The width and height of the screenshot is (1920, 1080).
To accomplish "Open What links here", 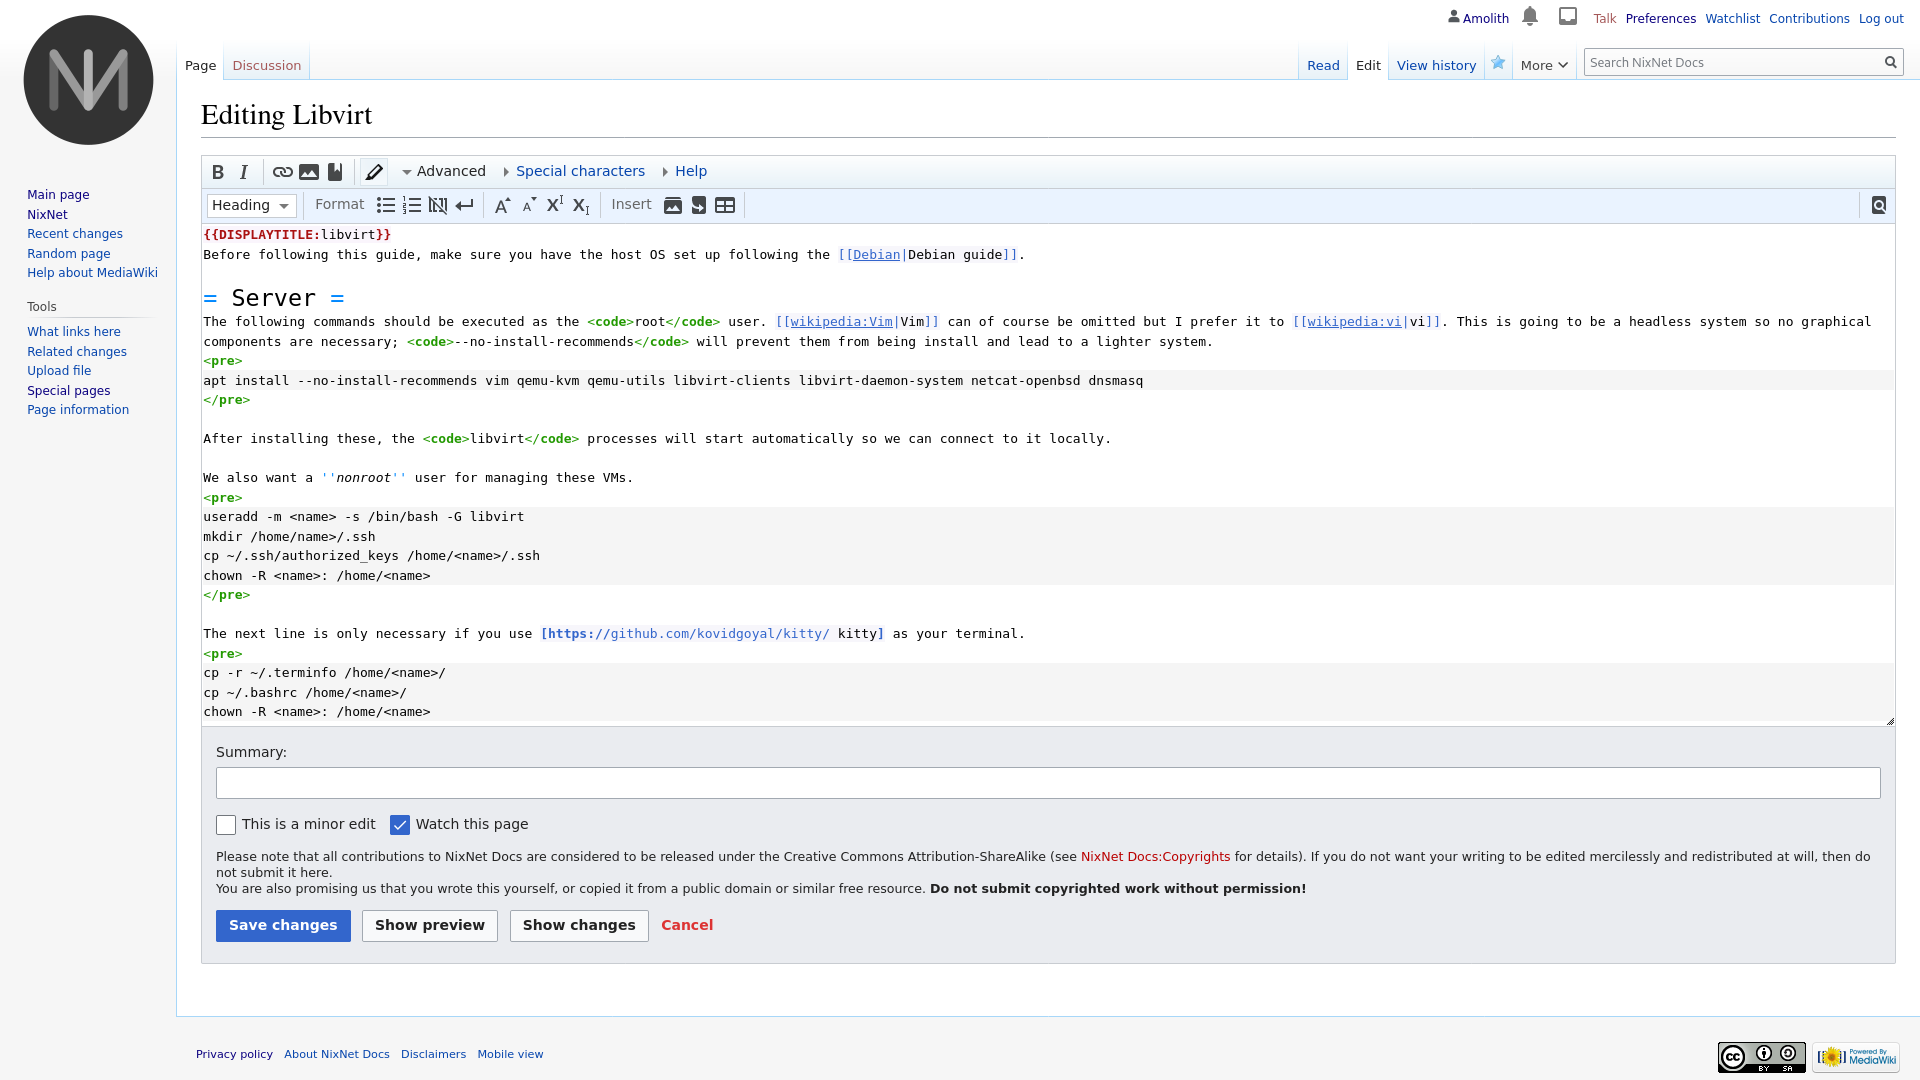I will coord(74,332).
